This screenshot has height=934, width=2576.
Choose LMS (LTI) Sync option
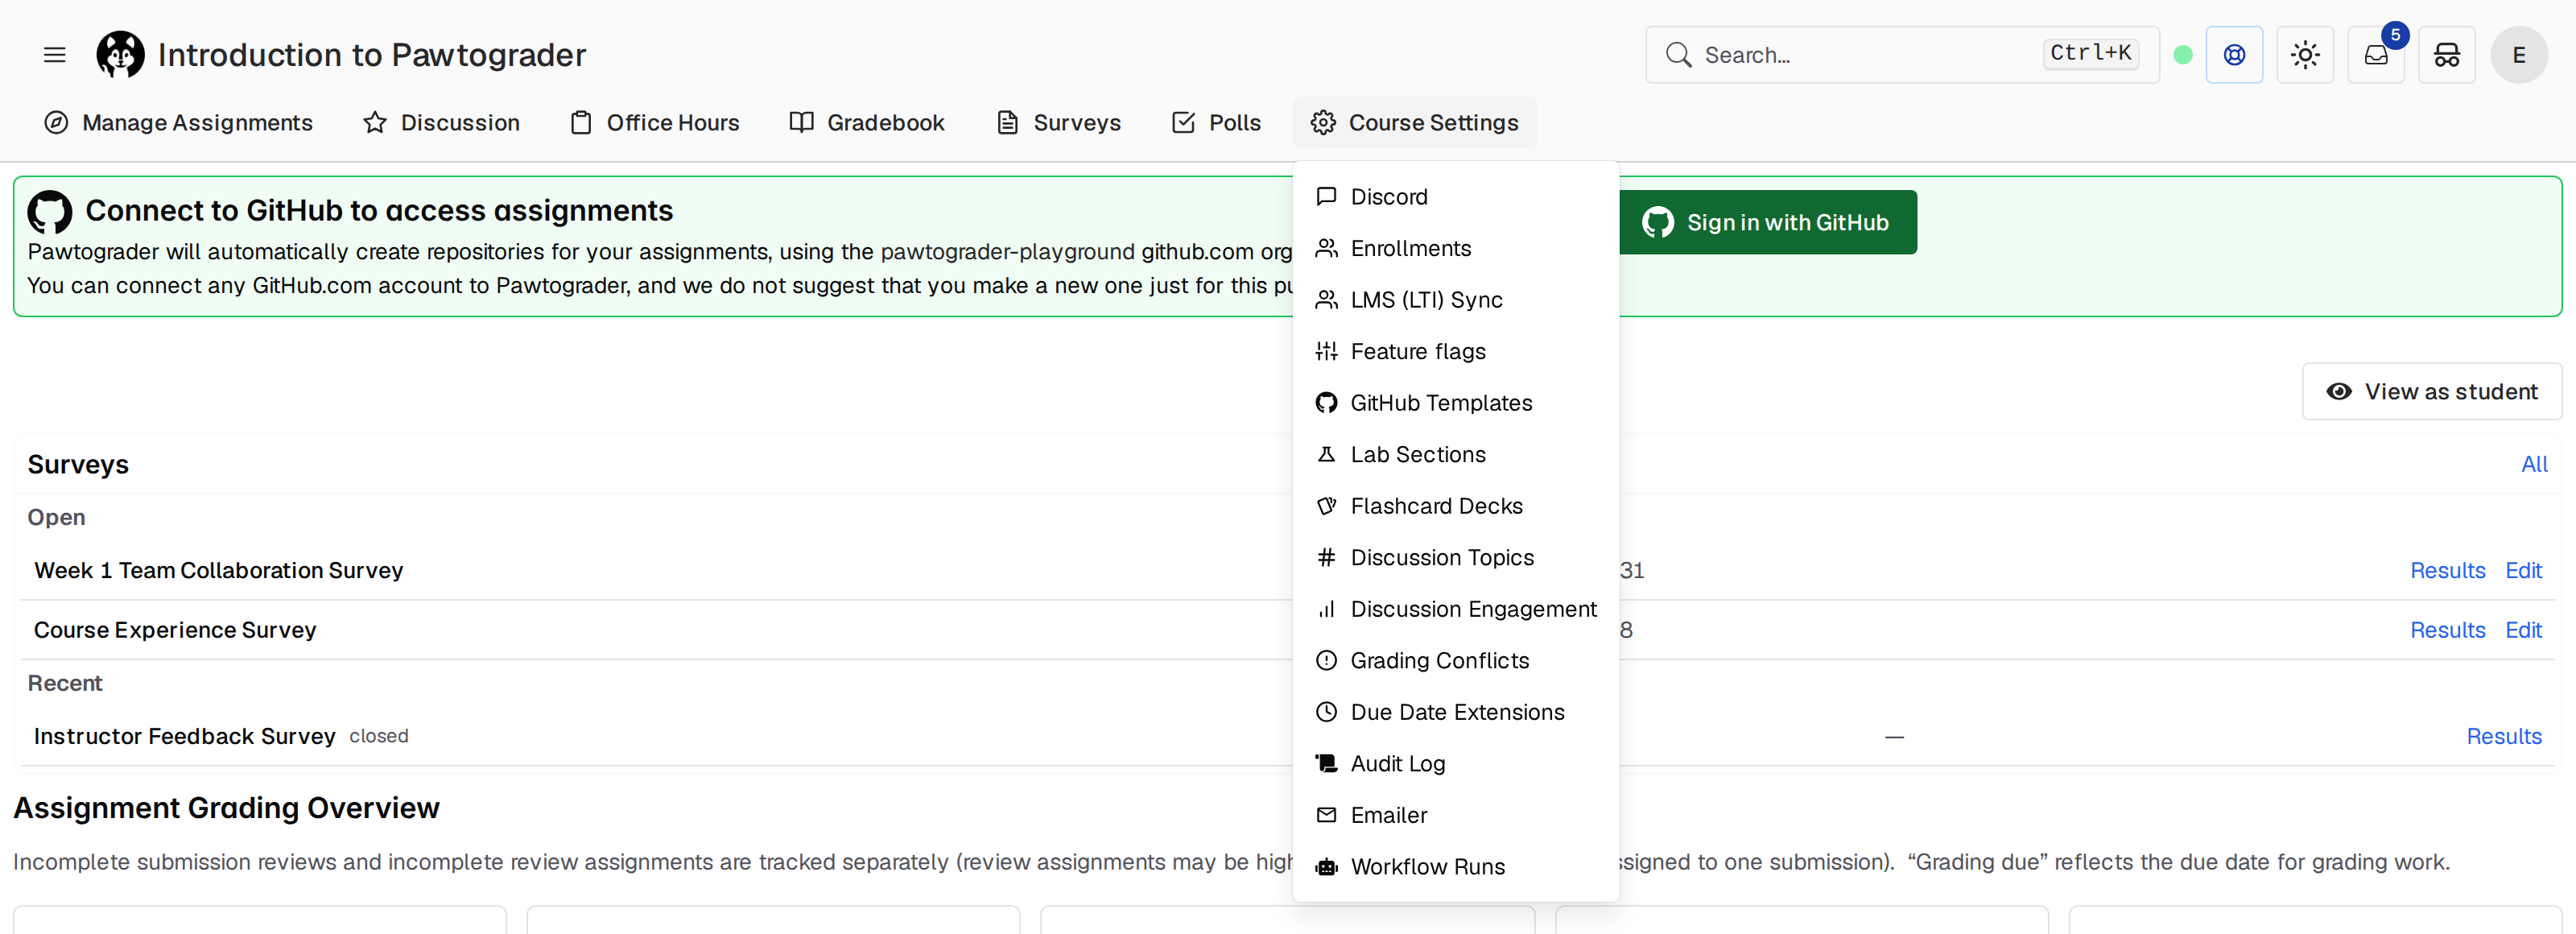click(1456, 300)
